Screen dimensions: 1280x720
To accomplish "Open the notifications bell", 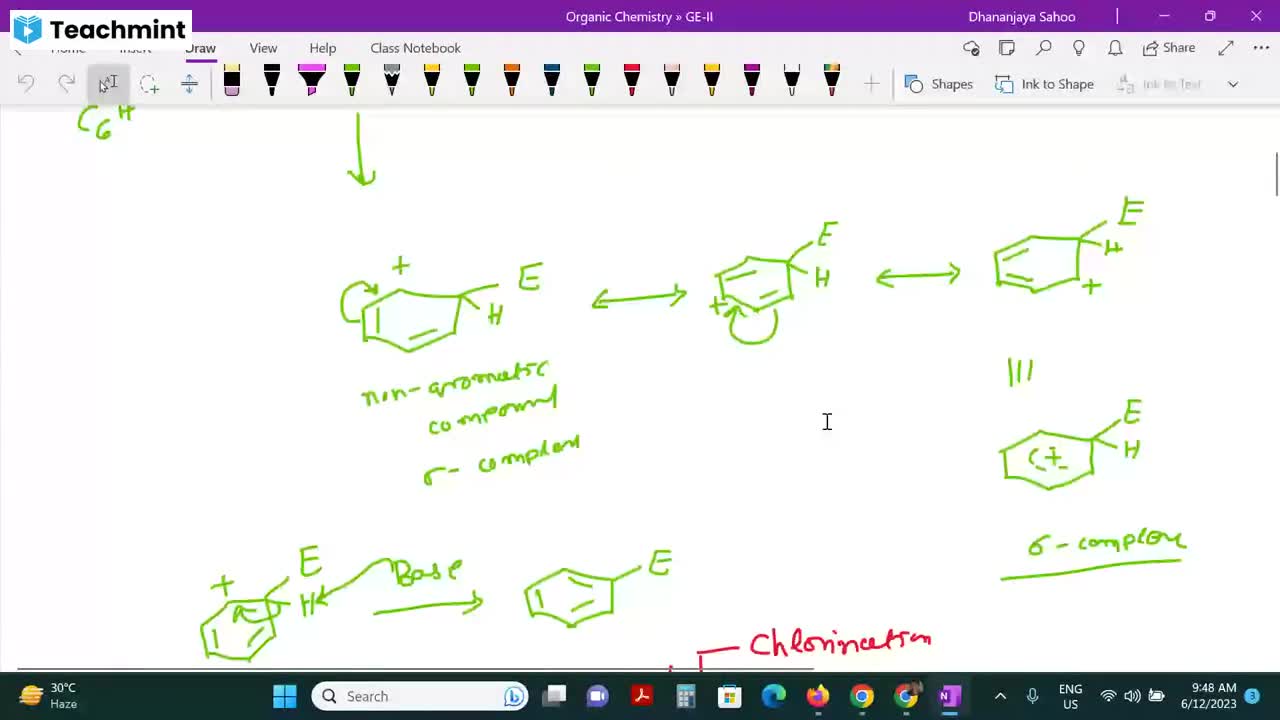I will pos(1115,48).
